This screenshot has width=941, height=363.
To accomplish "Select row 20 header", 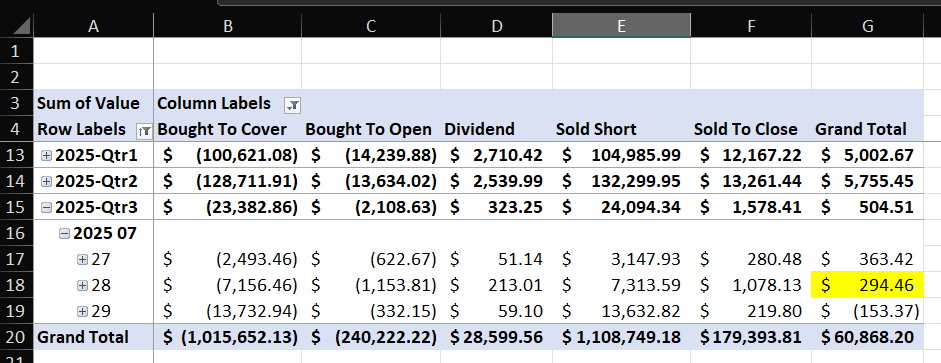I will point(17,337).
